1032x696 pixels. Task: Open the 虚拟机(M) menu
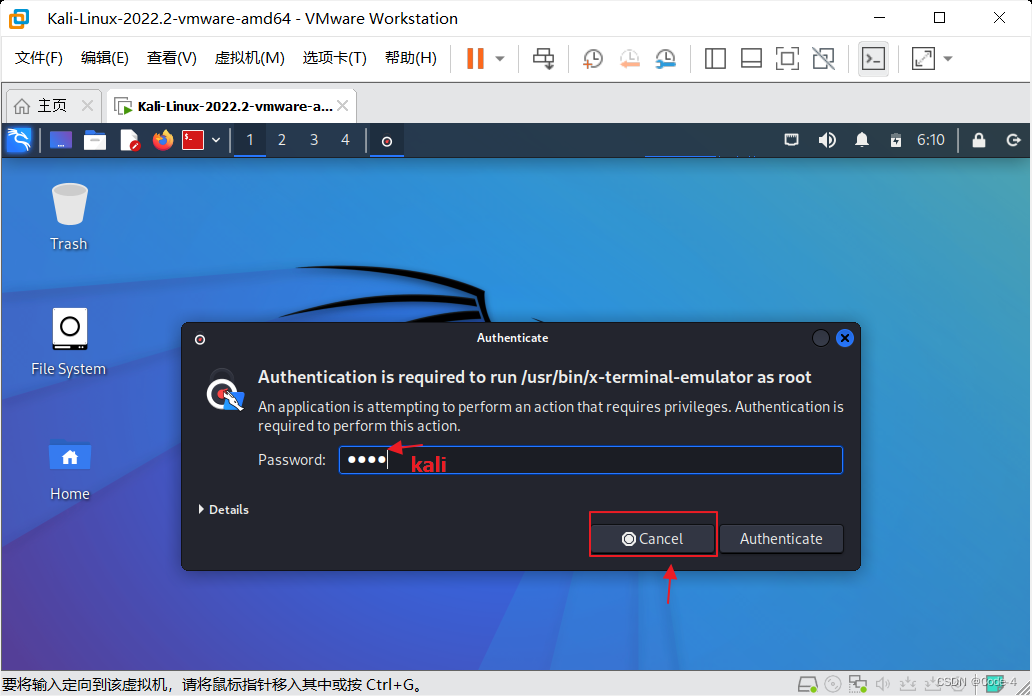[x=250, y=57]
